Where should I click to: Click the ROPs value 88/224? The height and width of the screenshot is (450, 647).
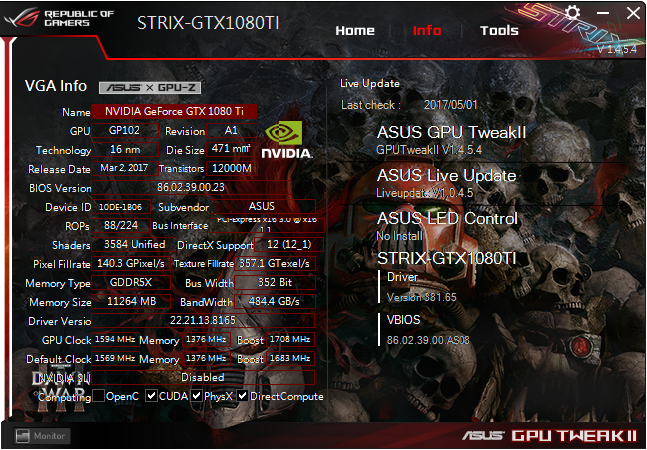click(120, 225)
